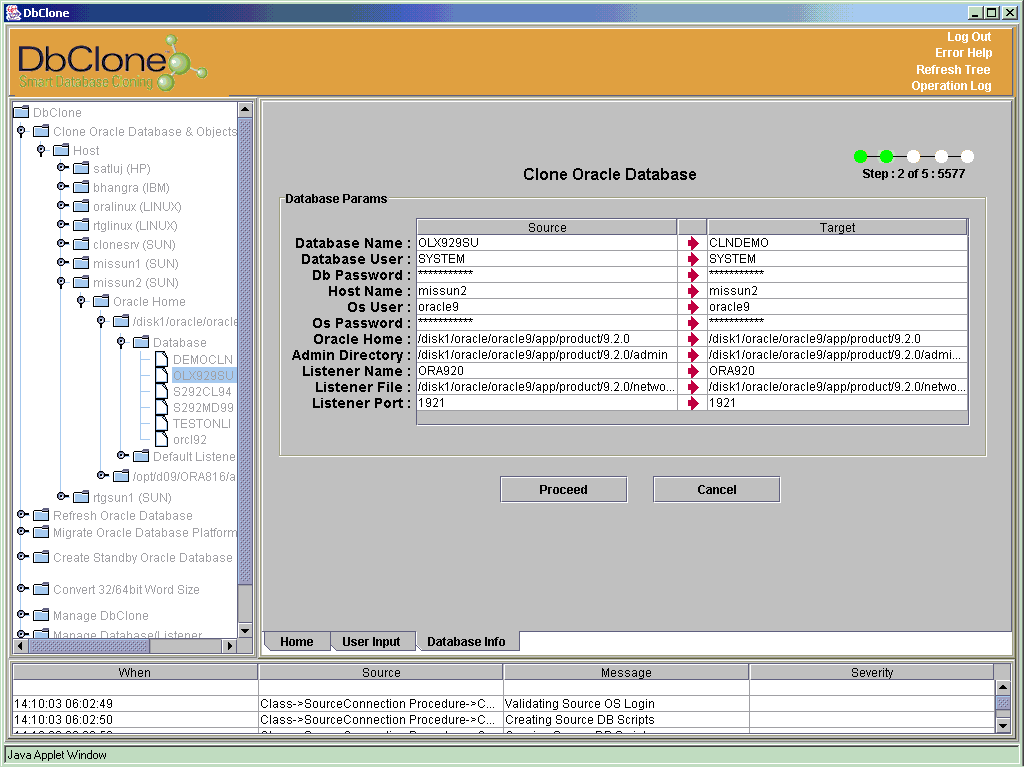Click the Source column header in params table
The image size is (1024, 768).
547,227
